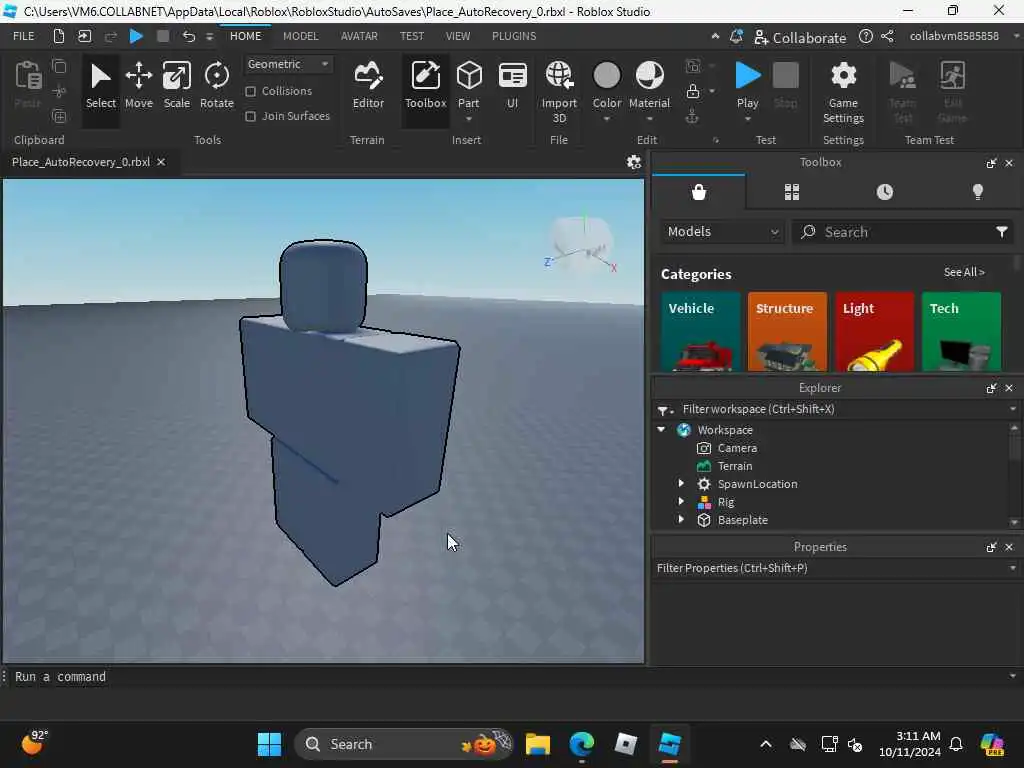1024x768 pixels.
Task: Open Game Settings
Action: coord(843,91)
